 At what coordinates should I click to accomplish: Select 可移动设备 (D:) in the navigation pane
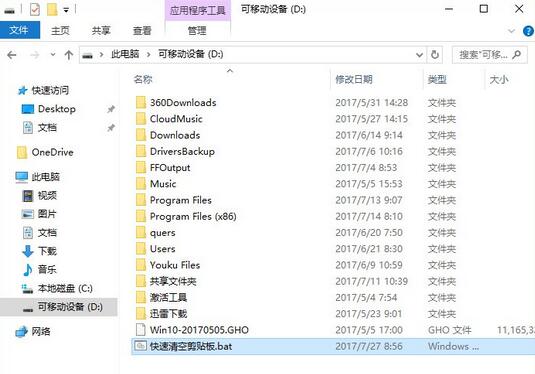[70, 307]
